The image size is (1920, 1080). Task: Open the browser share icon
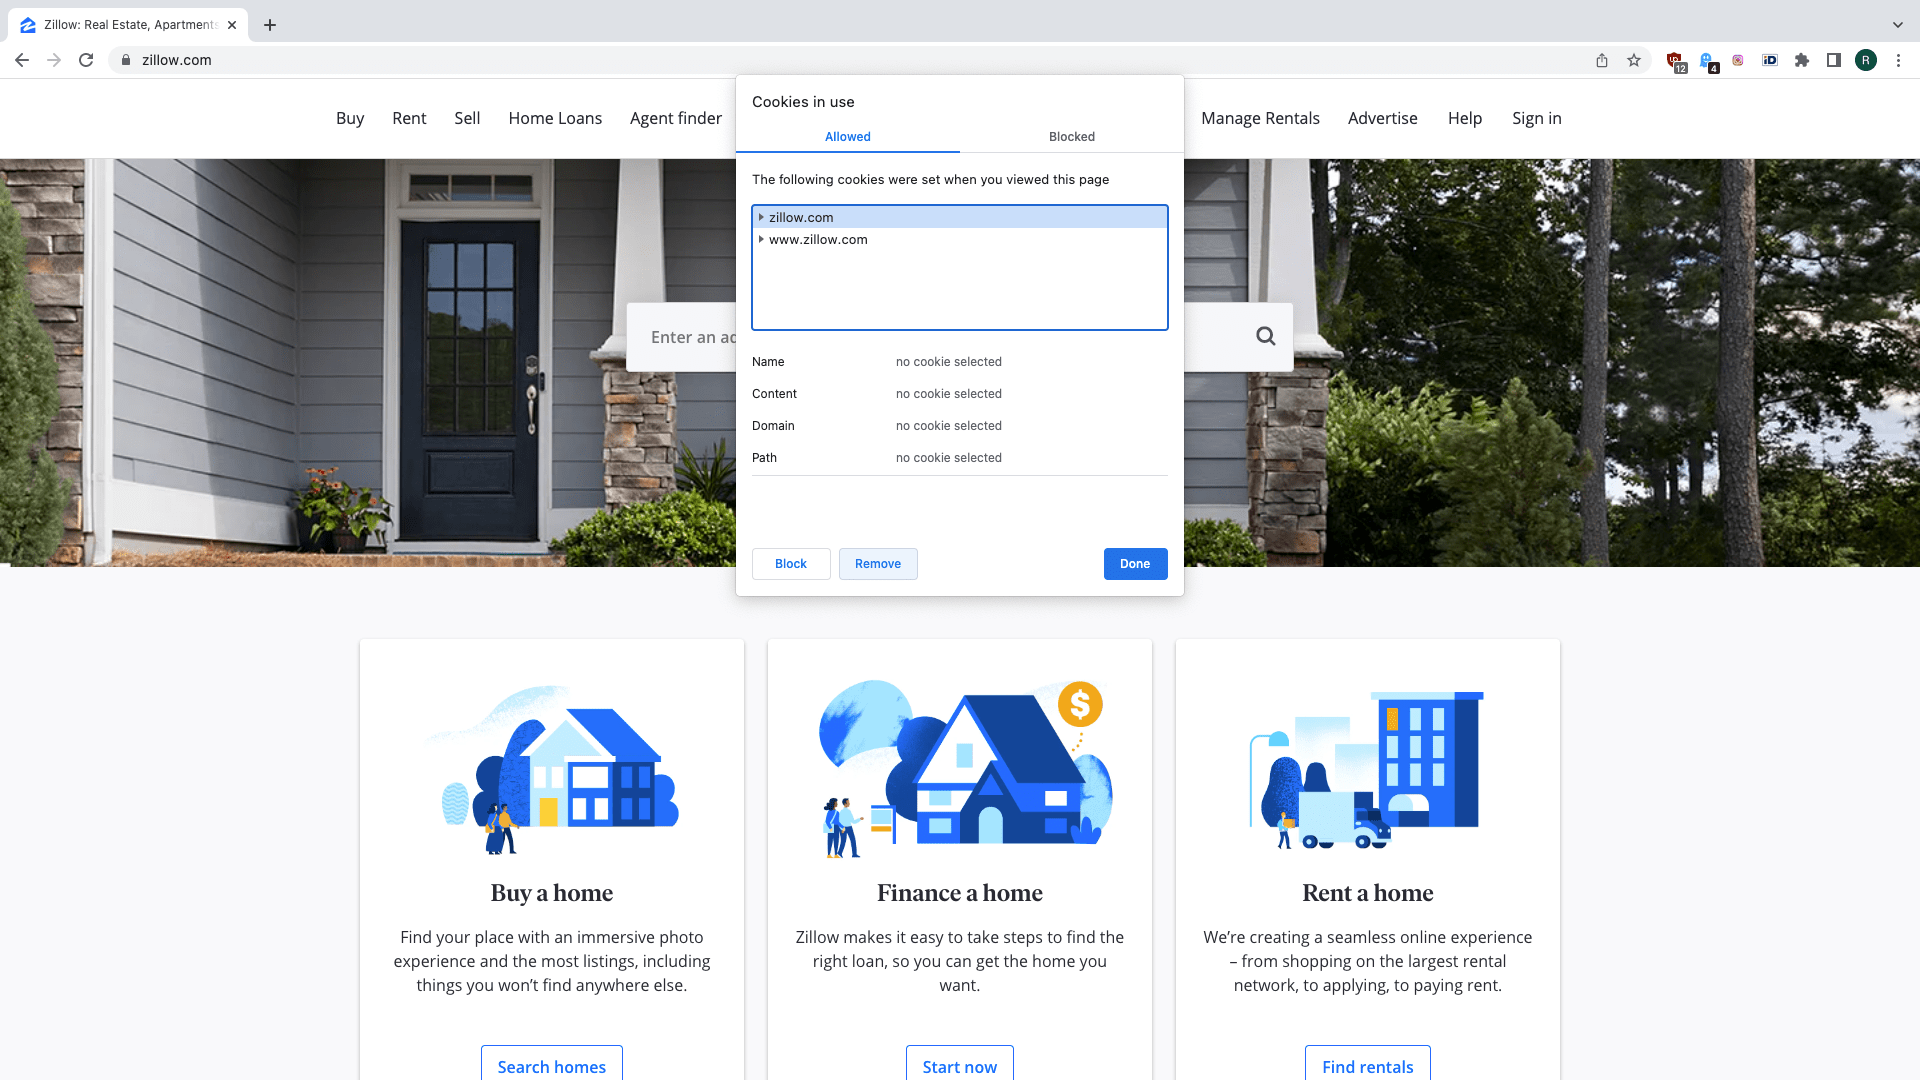1601,60
